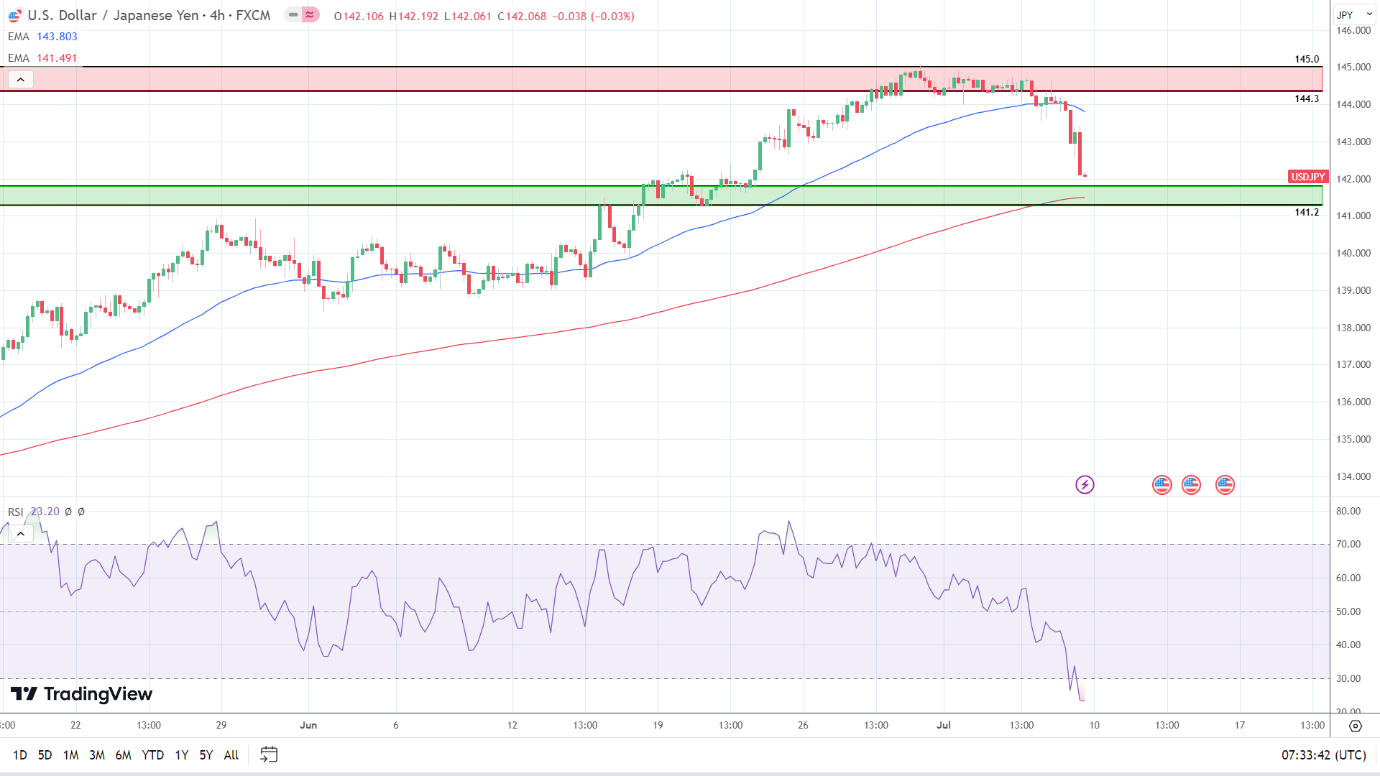Set time range to All
Screen dimensions: 1380x776
(231, 755)
